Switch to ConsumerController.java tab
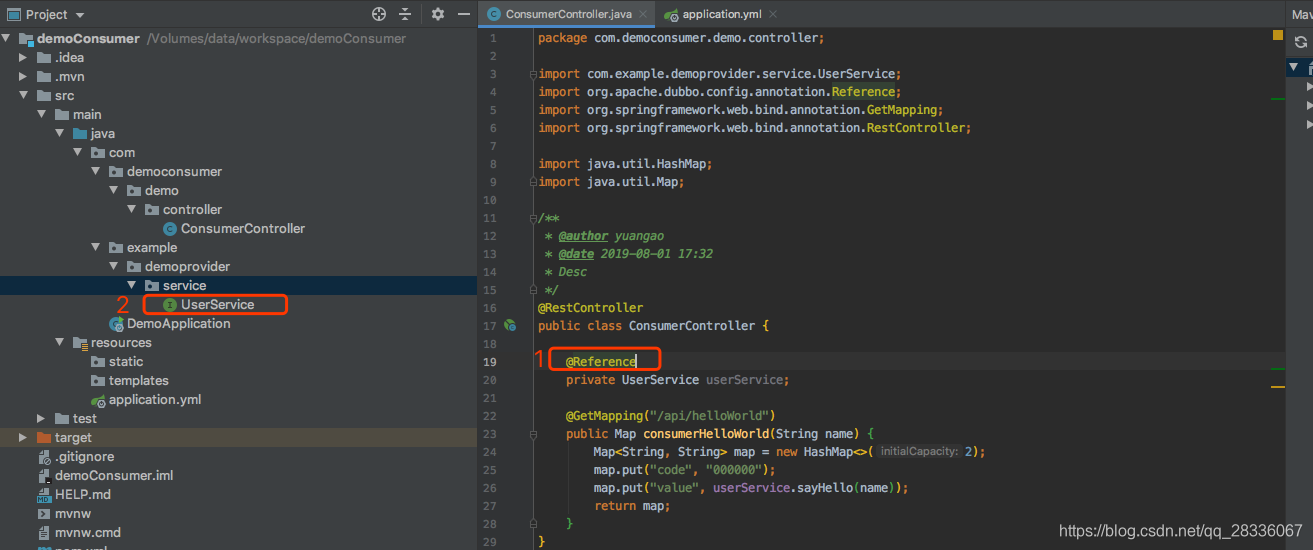The image size is (1313, 550). [567, 15]
